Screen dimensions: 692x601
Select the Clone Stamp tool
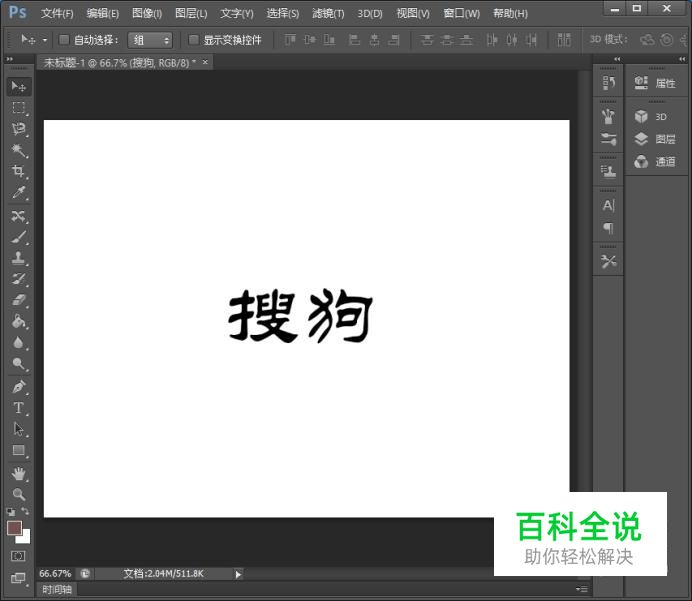tap(19, 258)
